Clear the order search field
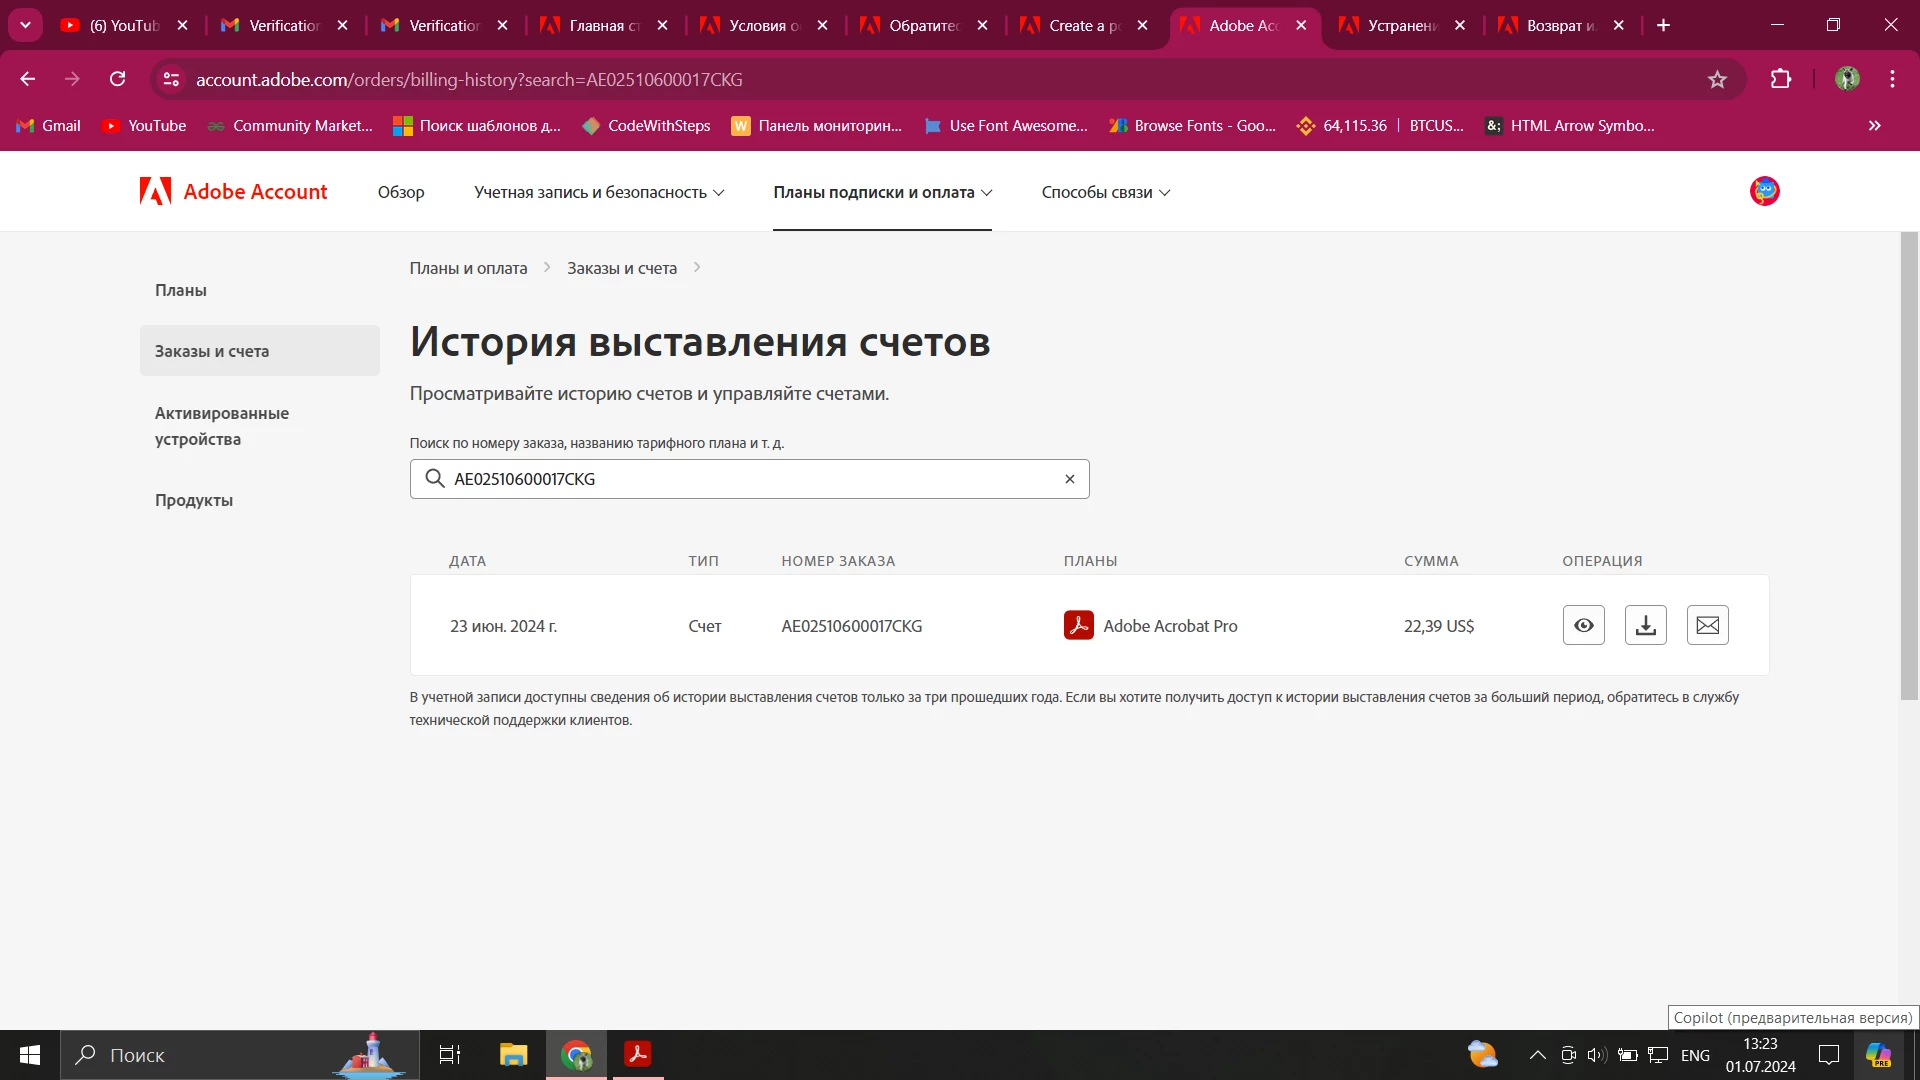The image size is (1920, 1080). (x=1069, y=479)
